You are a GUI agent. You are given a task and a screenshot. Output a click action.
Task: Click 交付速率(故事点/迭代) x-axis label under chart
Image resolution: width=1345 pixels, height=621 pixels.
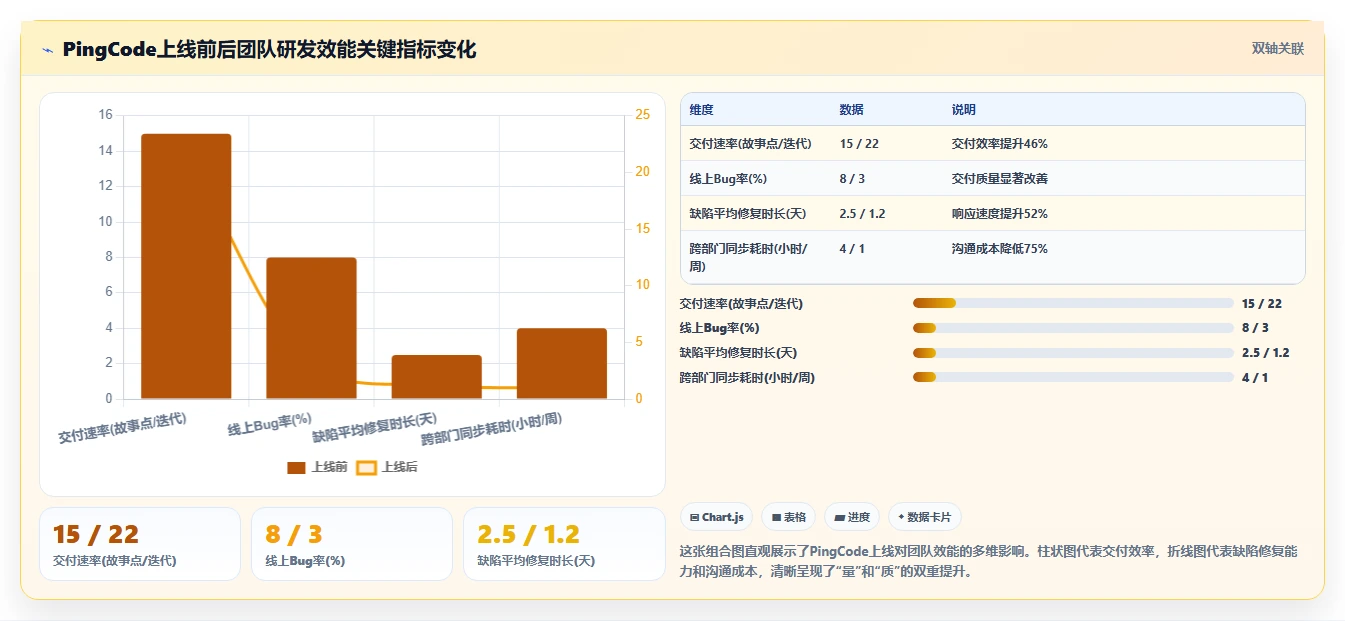tap(122, 427)
